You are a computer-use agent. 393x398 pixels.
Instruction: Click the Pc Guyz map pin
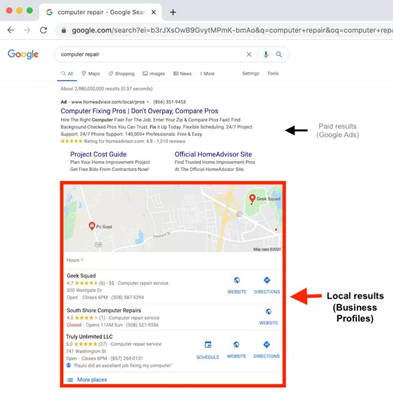[x=92, y=226]
